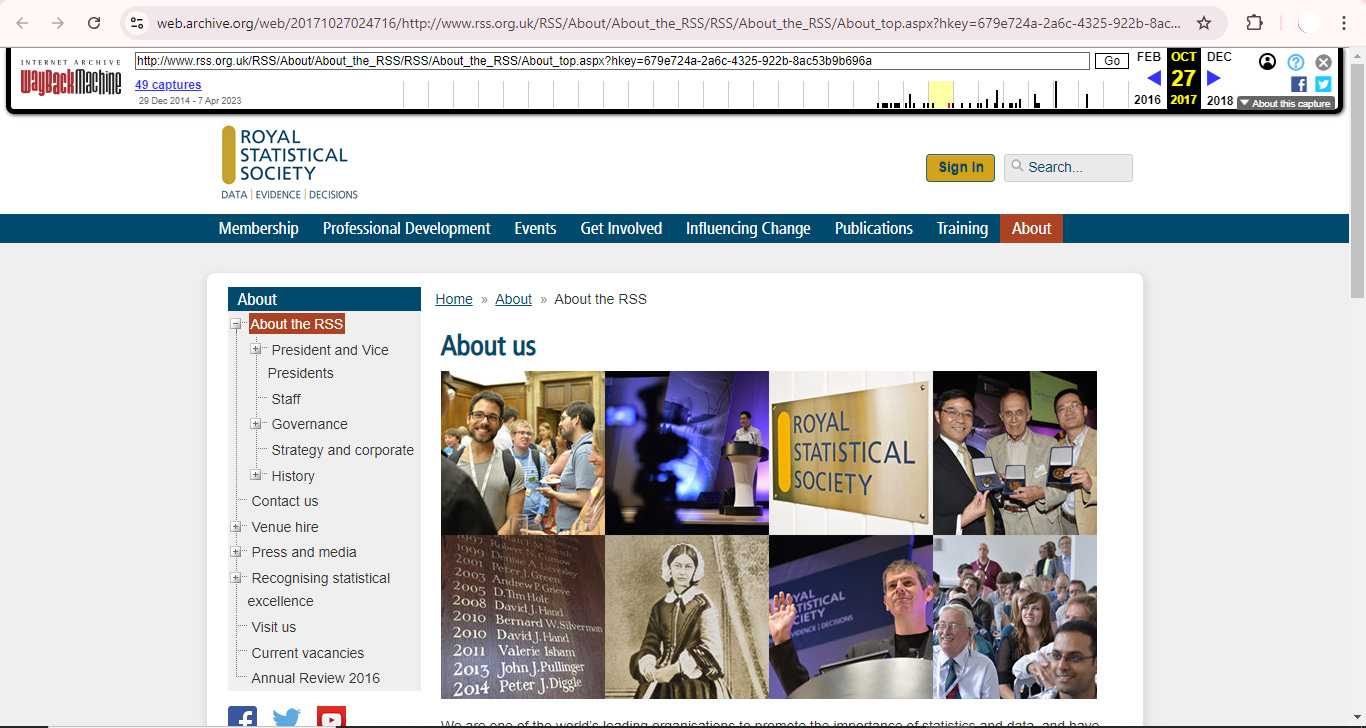Follow the Home breadcrumb link
Viewport: 1366px width, 728px height.
tap(454, 299)
